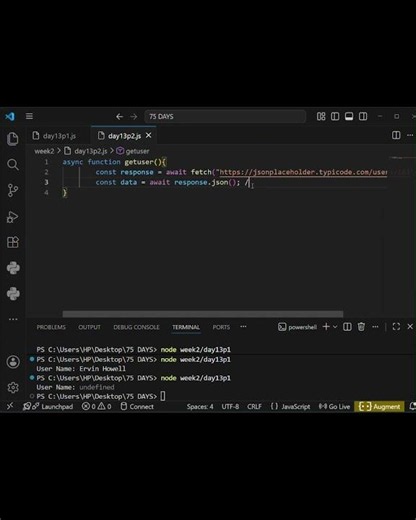This screenshot has width=416, height=520.
Task: Click Launchpad in the status bar
Action: pyautogui.click(x=48, y=406)
